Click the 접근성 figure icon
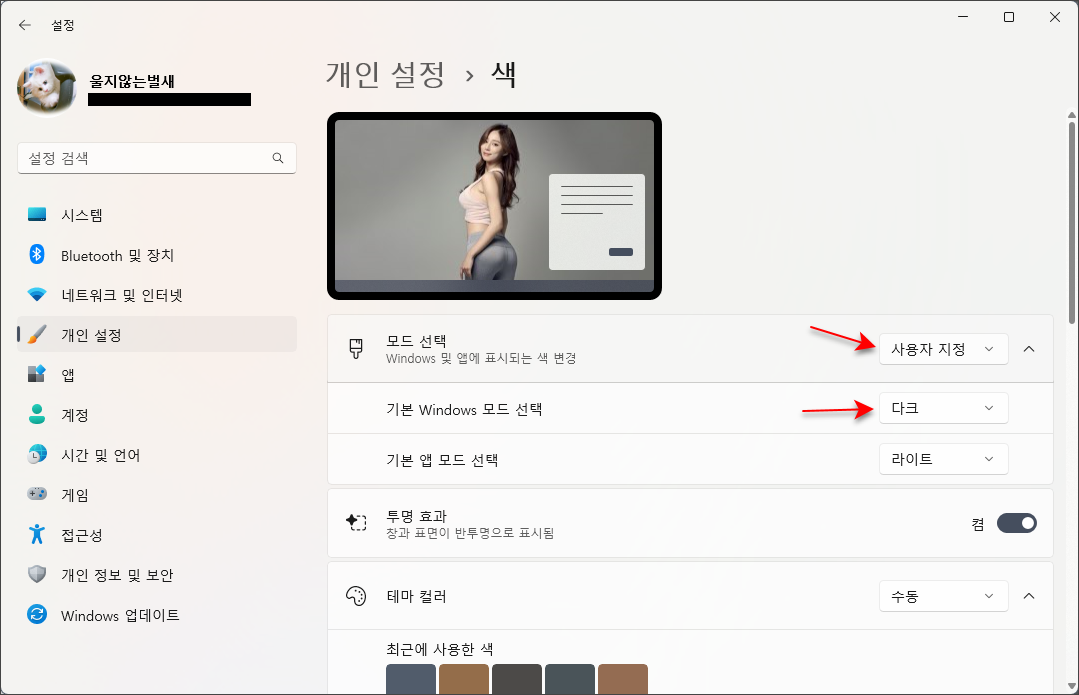The height and width of the screenshot is (695, 1079). coord(37,534)
